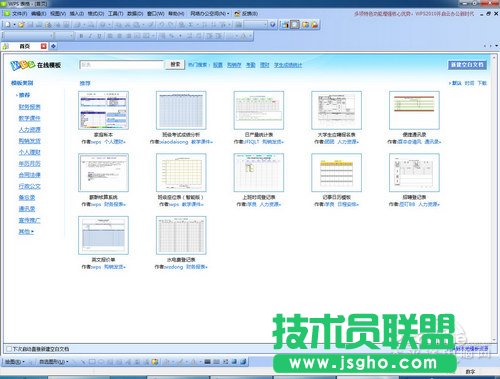Image resolution: width=500 pixels, height=379 pixels.
Task: Close the 首页 tab with the red X
Action: pyautogui.click(x=43, y=46)
